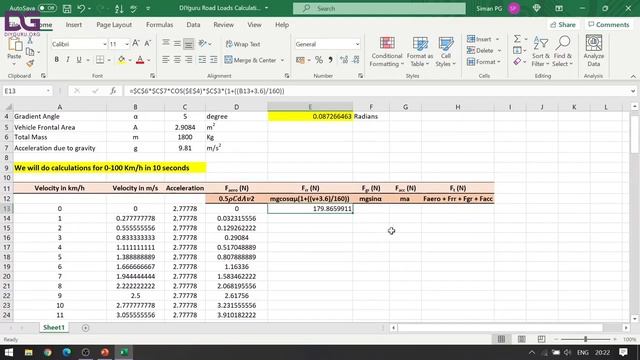Open the Search box

379,8
